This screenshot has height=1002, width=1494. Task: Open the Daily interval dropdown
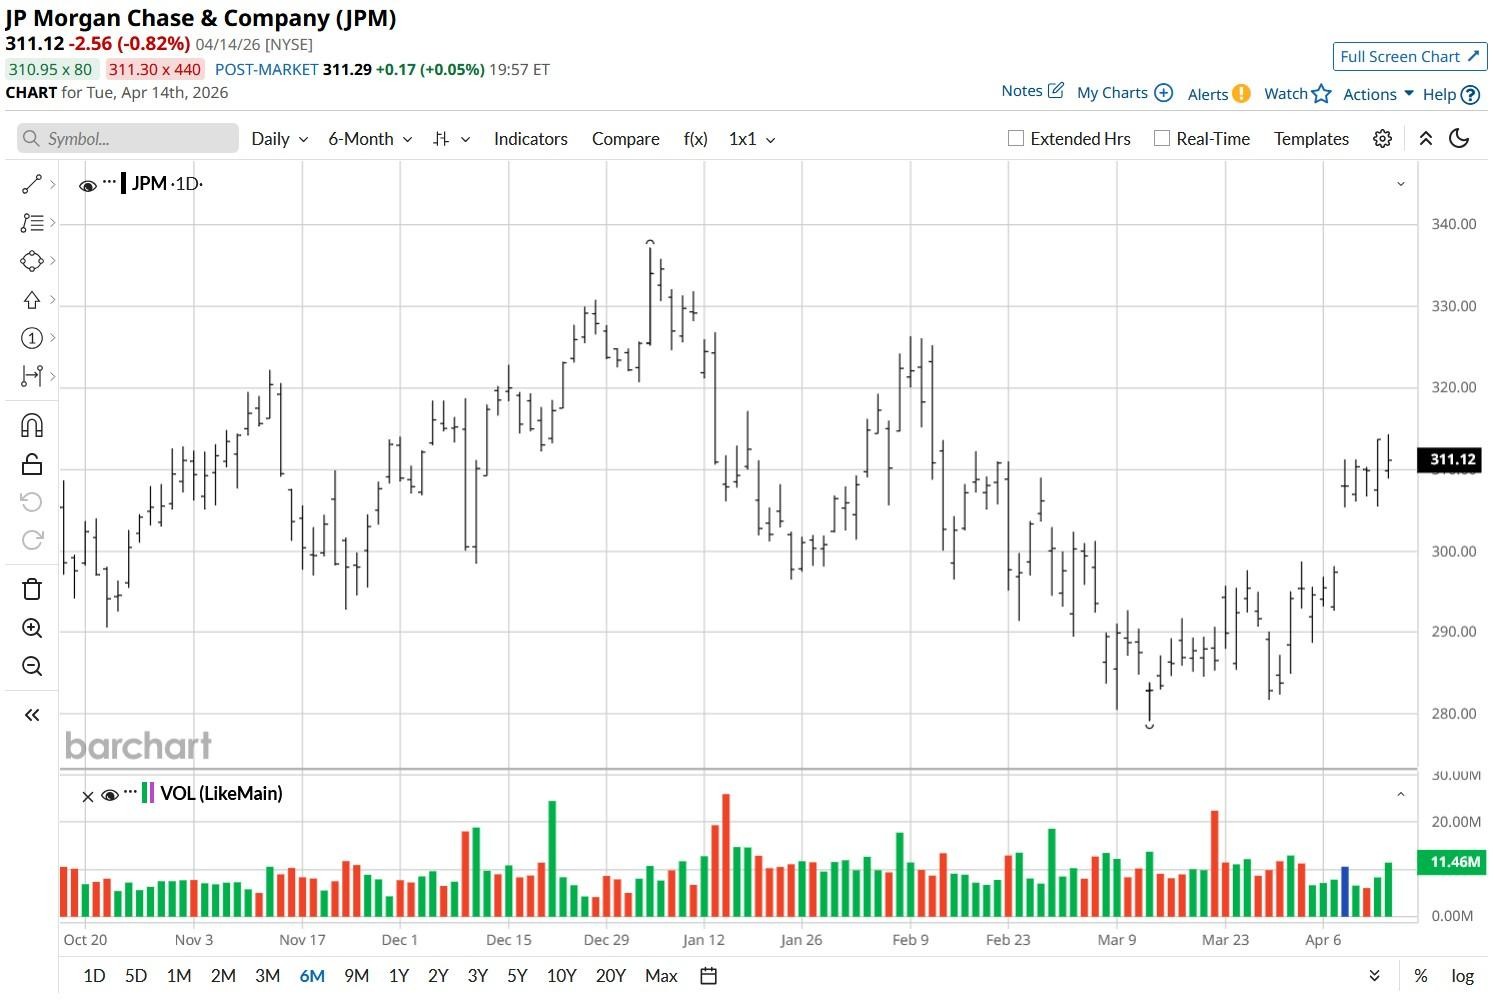tap(279, 139)
